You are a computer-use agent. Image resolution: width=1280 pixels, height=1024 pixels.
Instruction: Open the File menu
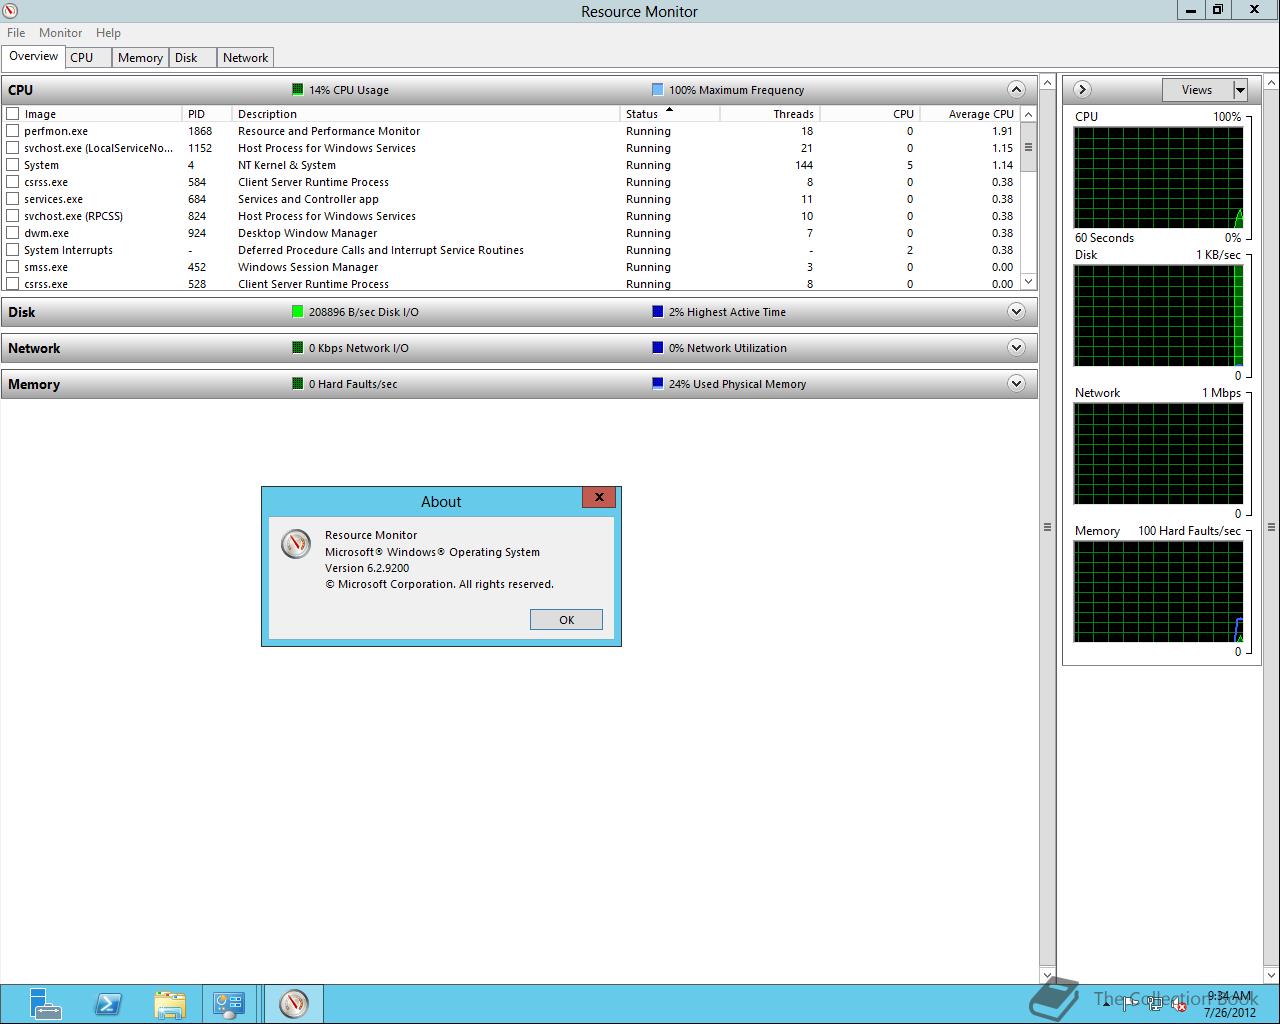click(x=16, y=33)
